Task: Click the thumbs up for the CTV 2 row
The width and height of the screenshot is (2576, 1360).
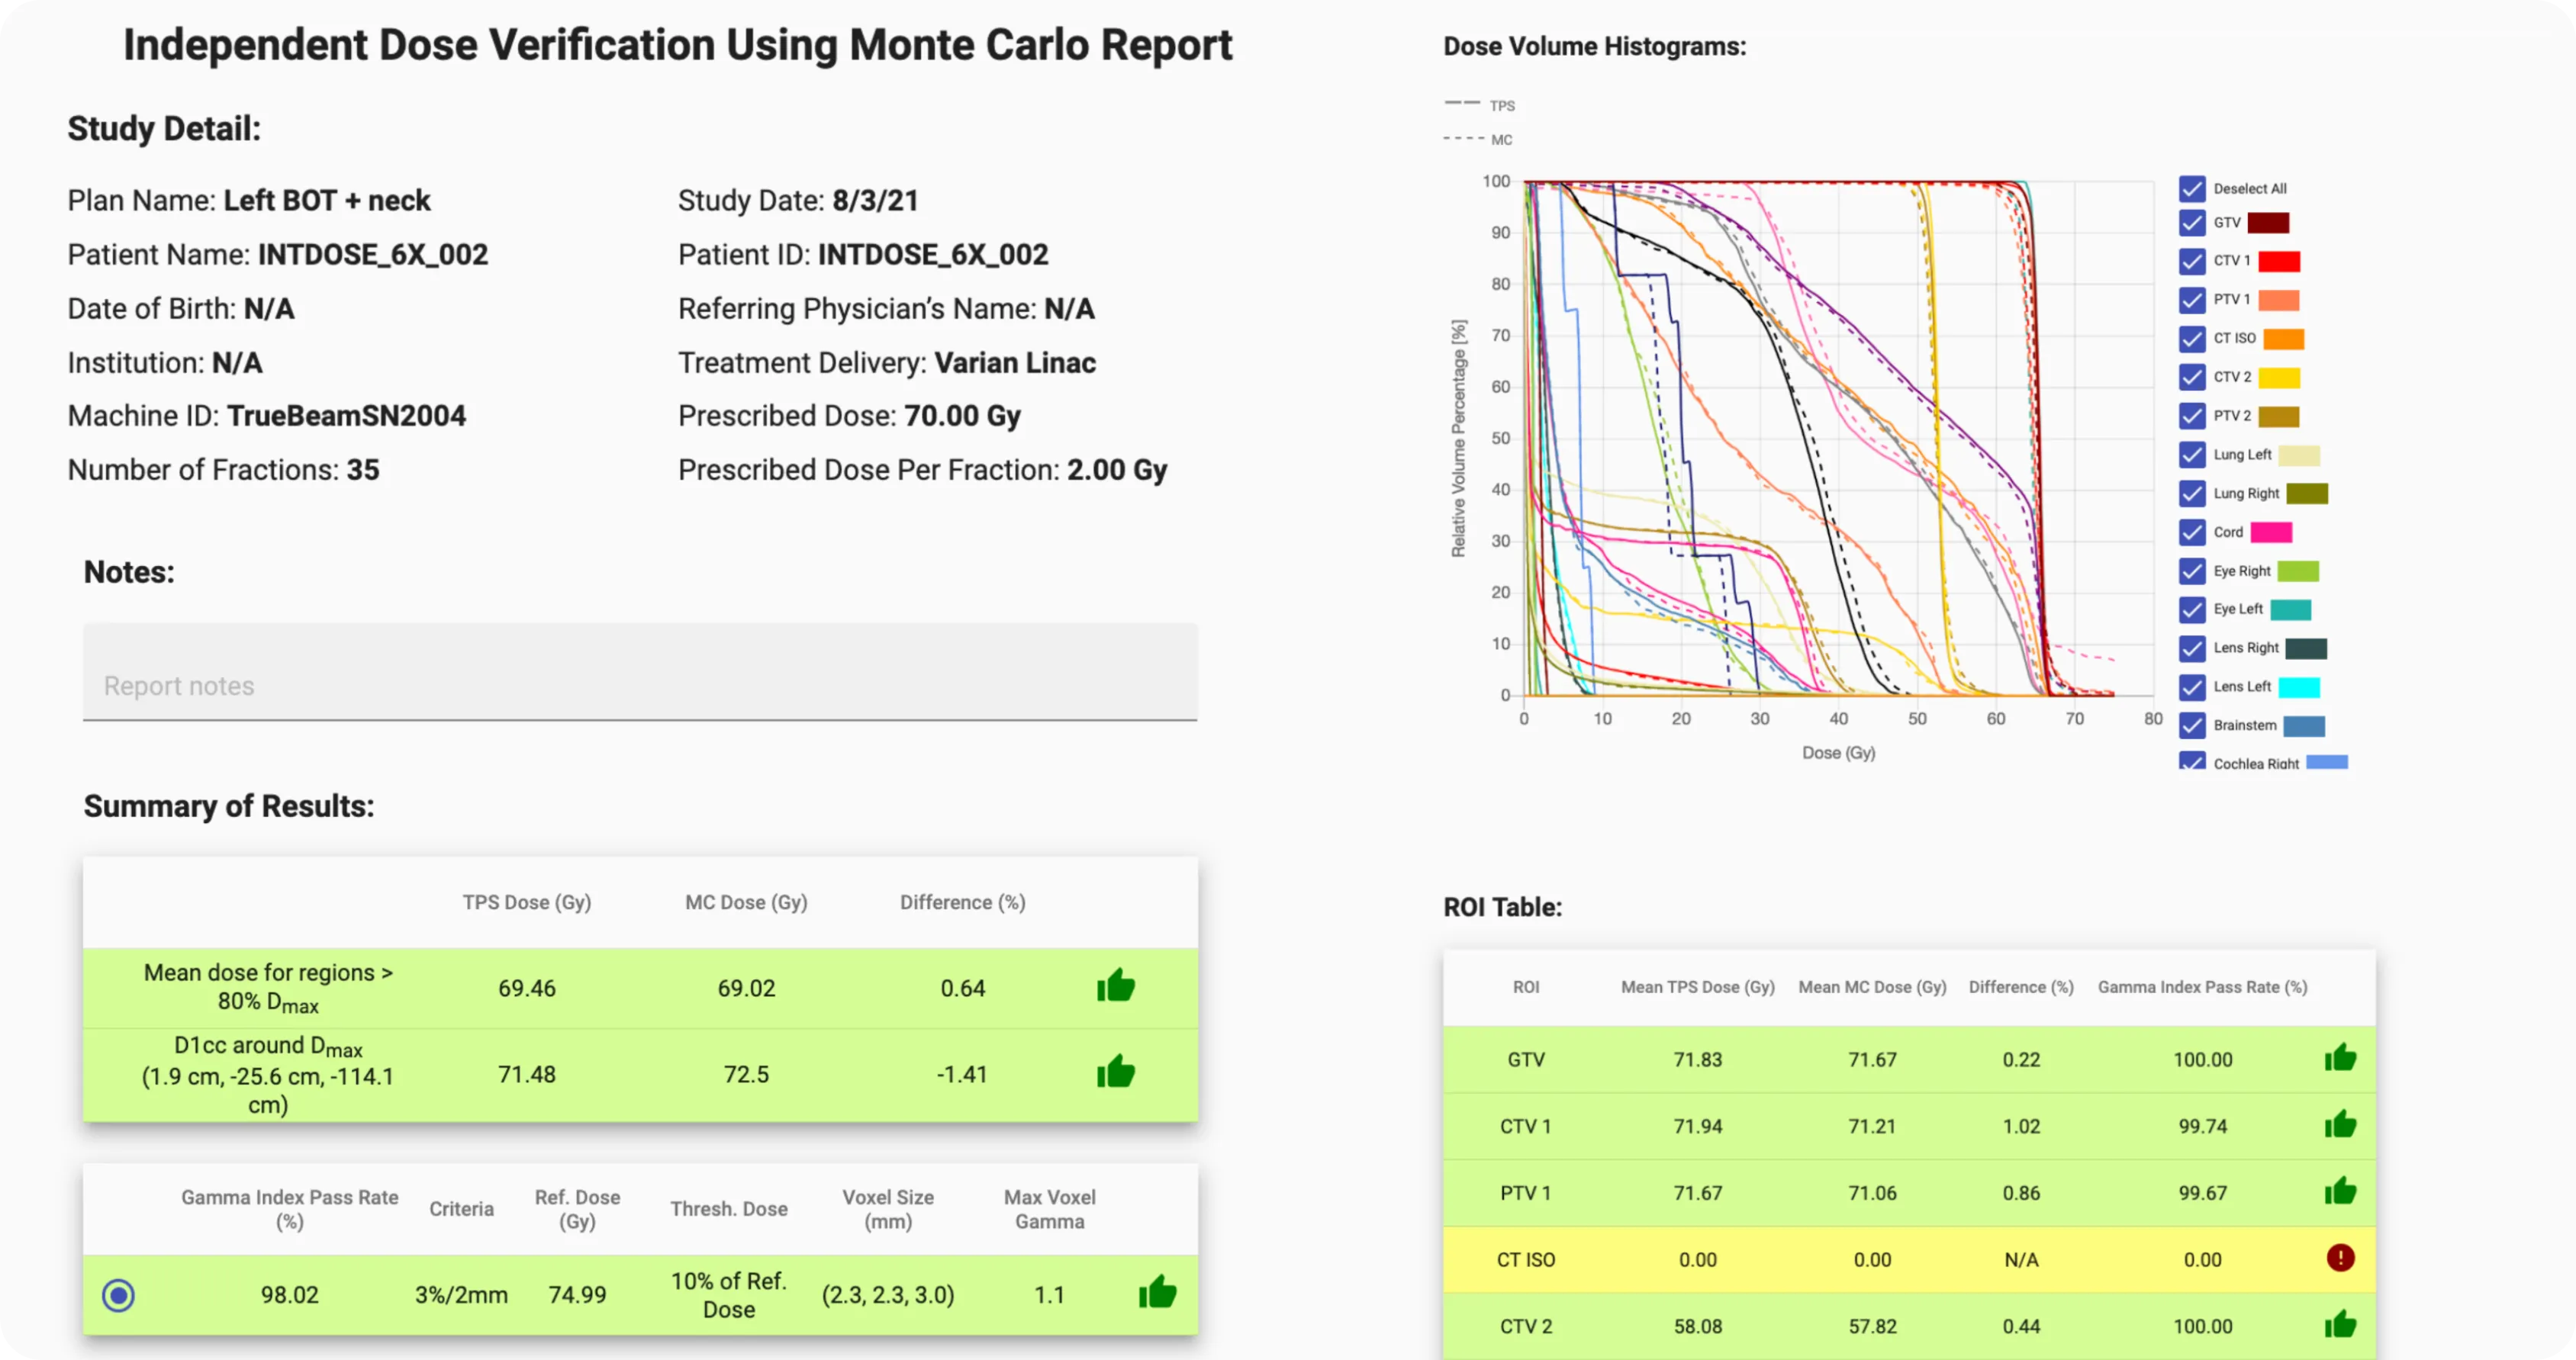Action: pyautogui.click(x=2341, y=1324)
